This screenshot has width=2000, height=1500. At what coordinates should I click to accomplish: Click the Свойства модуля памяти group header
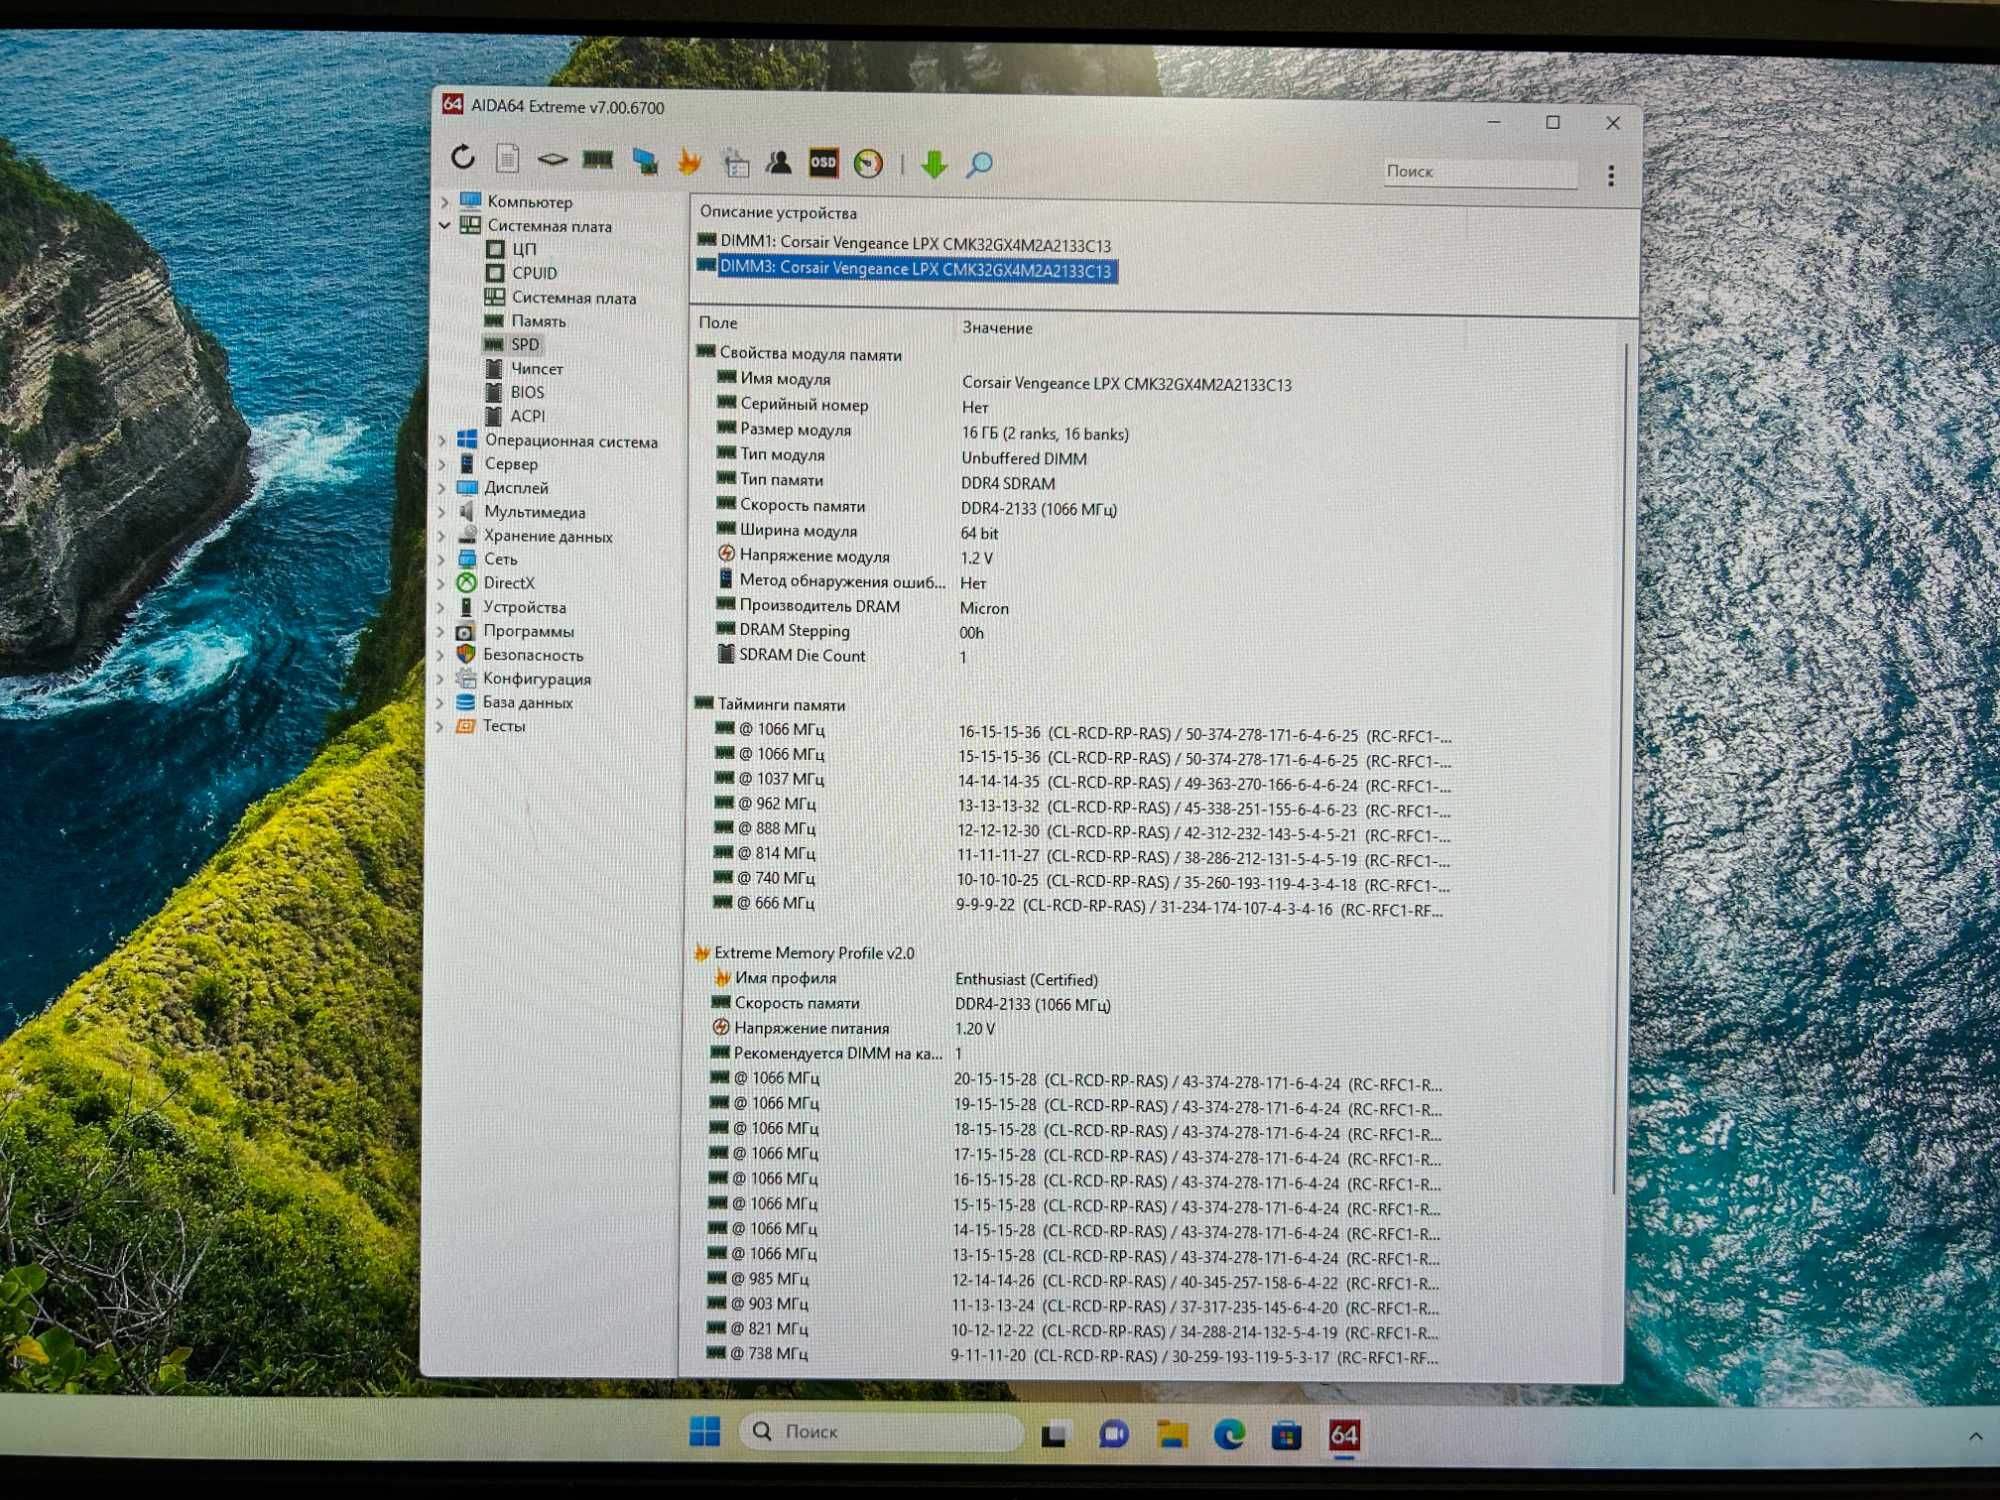tap(799, 354)
